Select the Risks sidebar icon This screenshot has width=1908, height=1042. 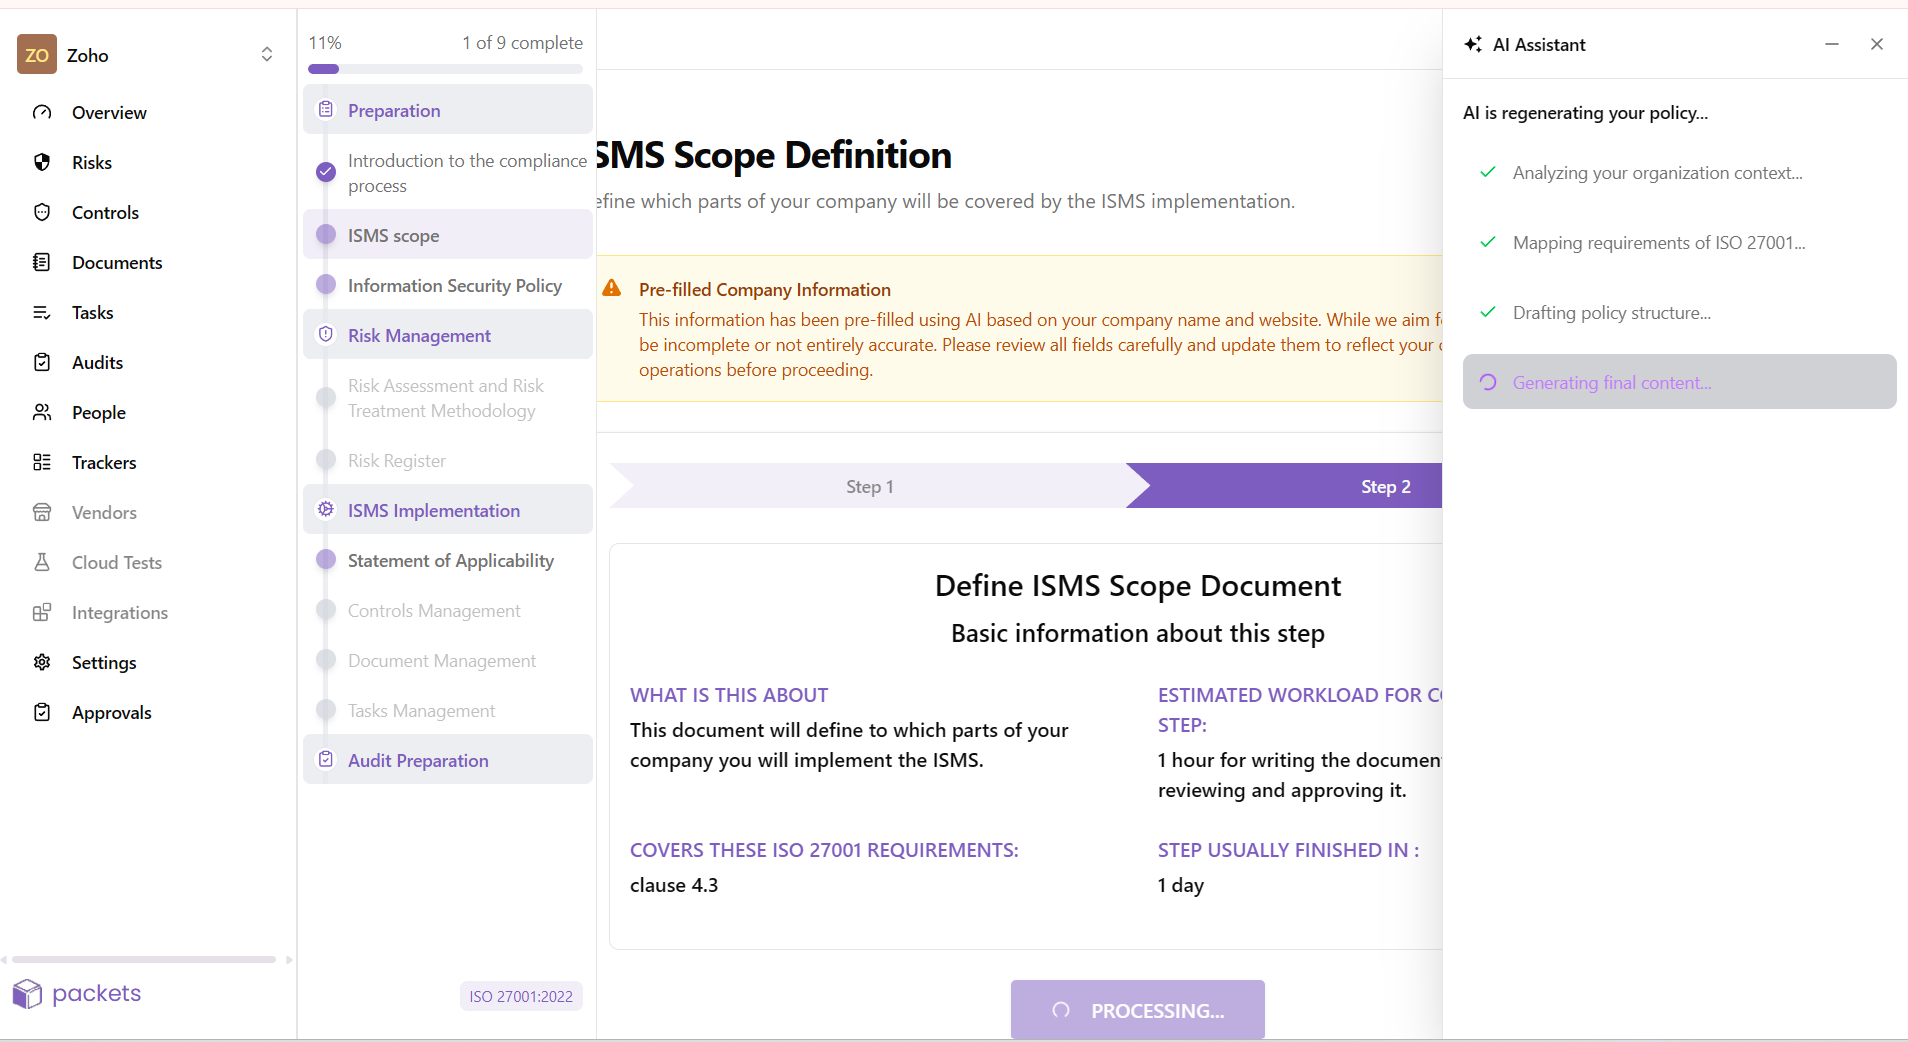[42, 162]
